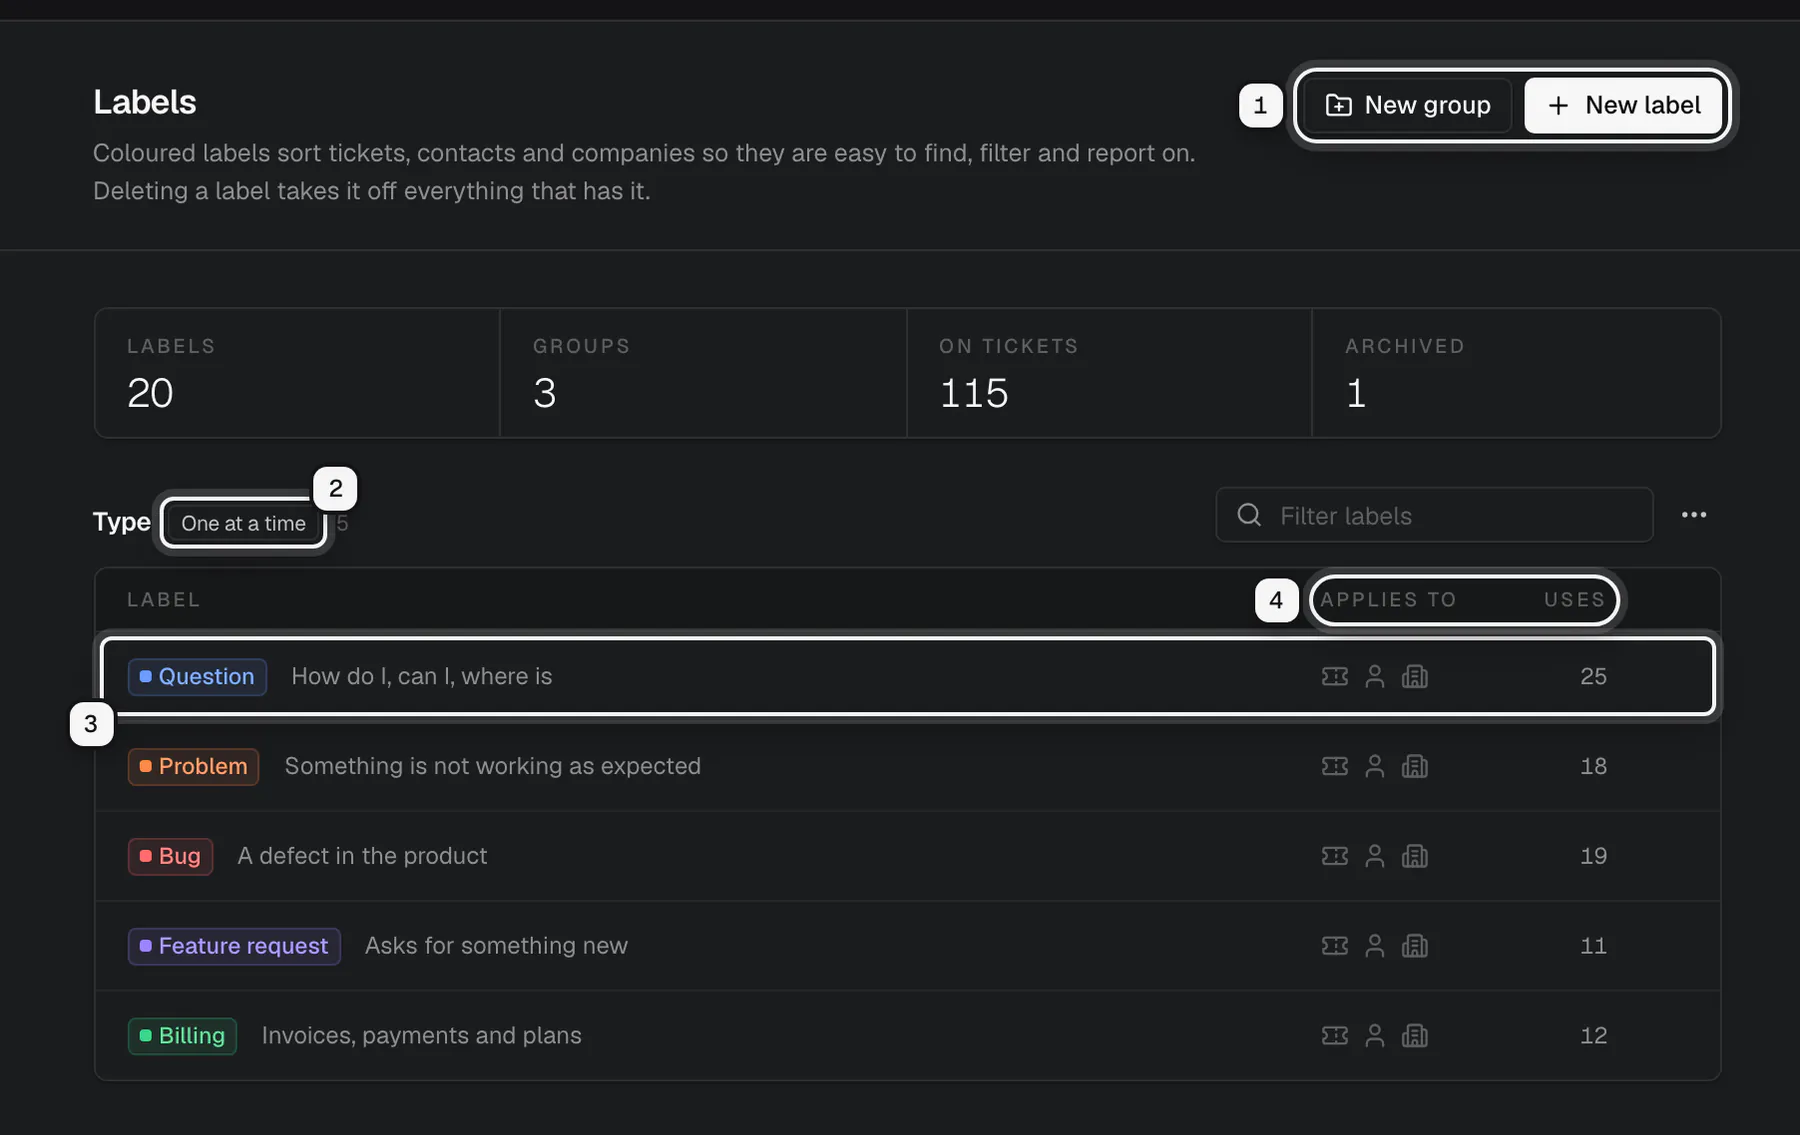Click company building icon in Question row
This screenshot has width=1800, height=1135.
coord(1415,677)
